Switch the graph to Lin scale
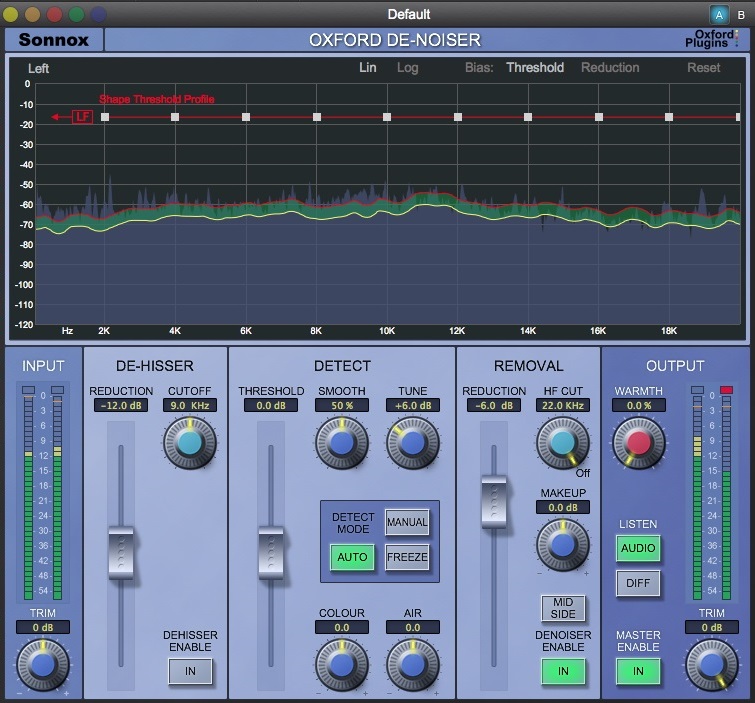The height and width of the screenshot is (703, 755). coord(367,67)
